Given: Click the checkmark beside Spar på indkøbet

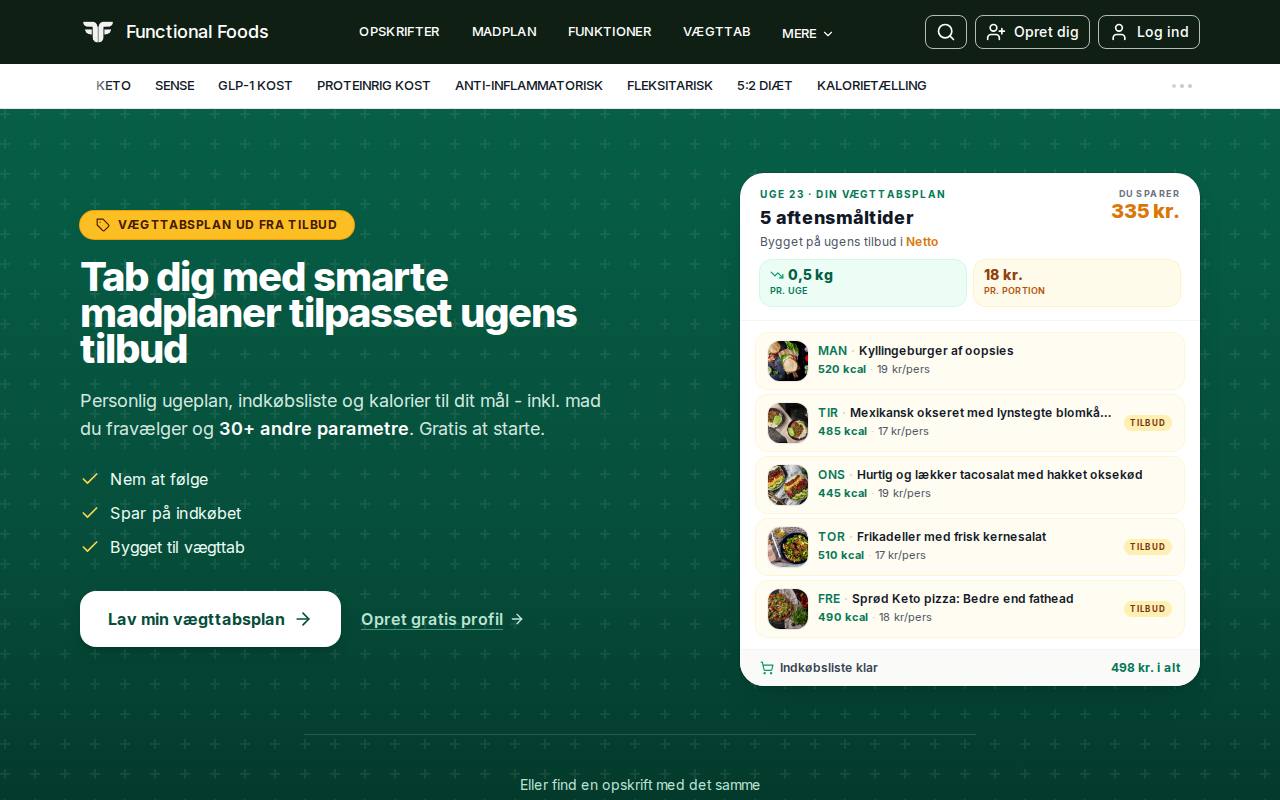Looking at the screenshot, I should coord(90,513).
